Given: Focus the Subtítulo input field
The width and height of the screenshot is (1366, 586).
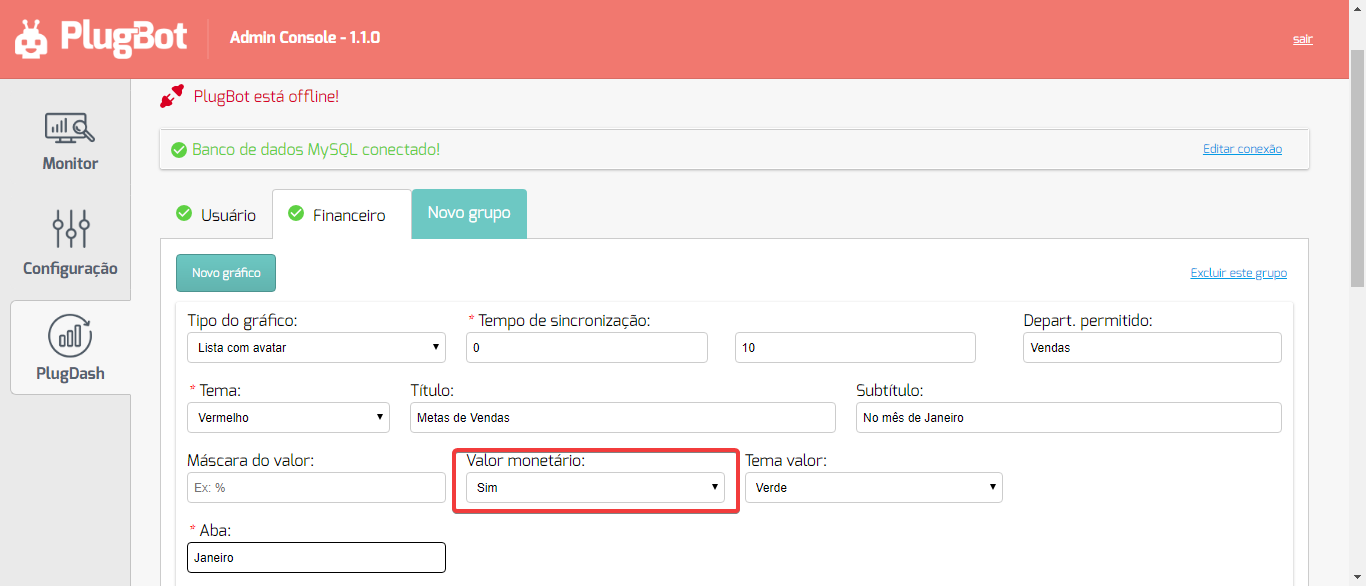Looking at the screenshot, I should click(1069, 417).
